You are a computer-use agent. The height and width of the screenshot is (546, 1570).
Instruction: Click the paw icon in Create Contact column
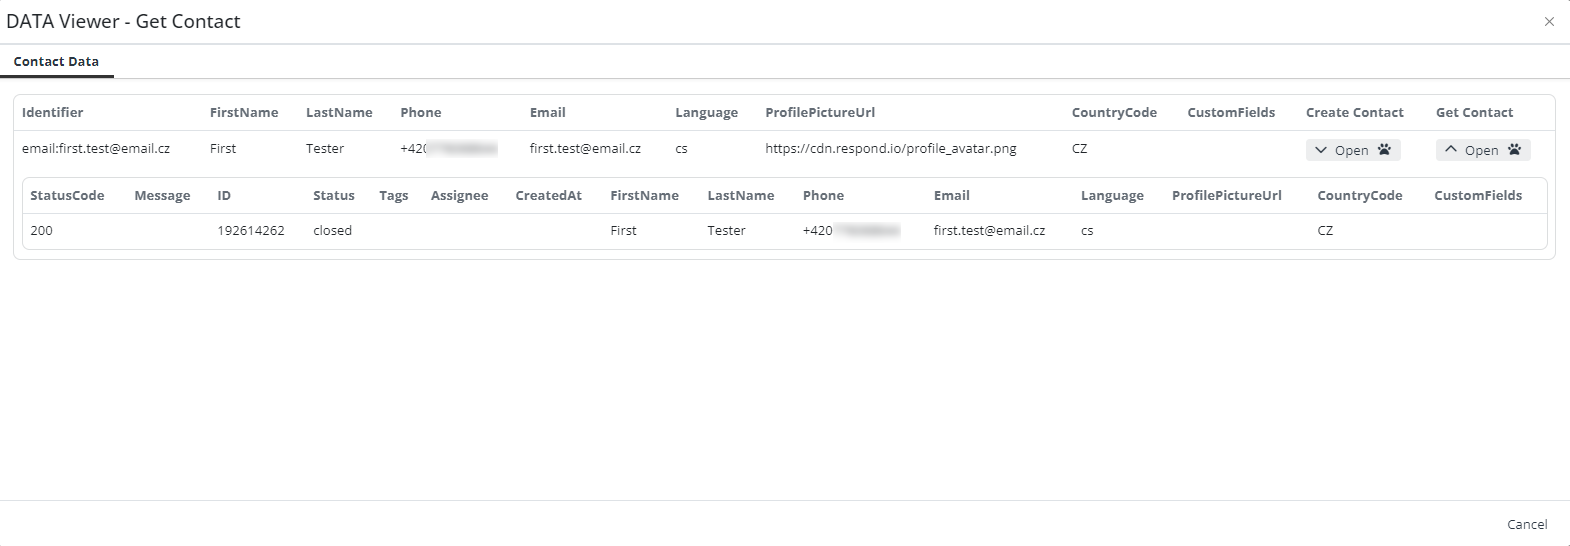click(1384, 150)
